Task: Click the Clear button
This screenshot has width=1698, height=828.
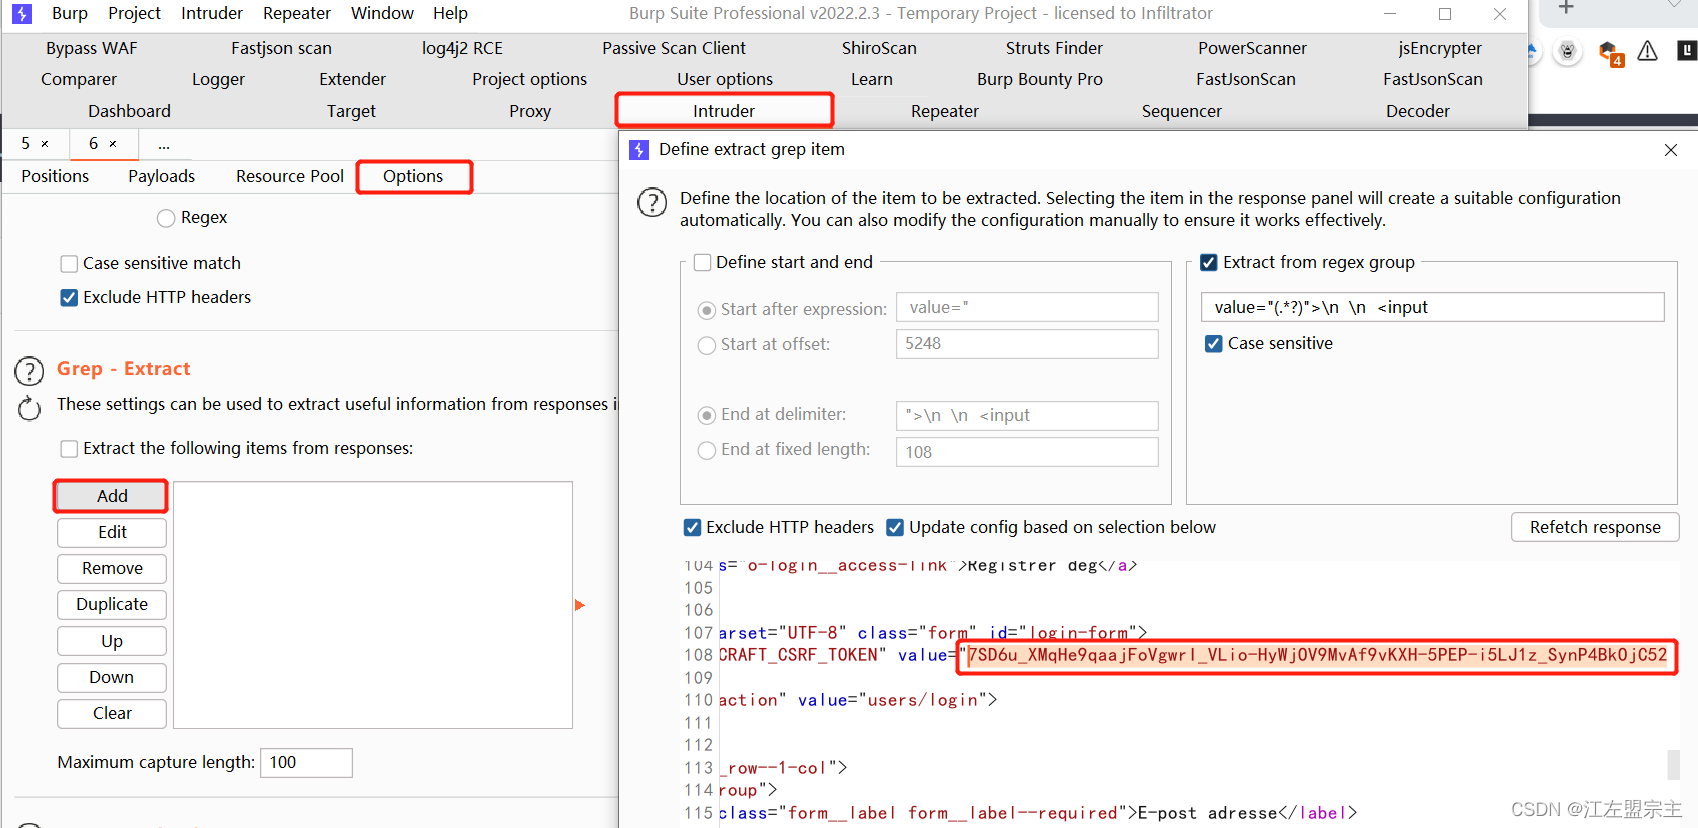Action: (x=112, y=713)
